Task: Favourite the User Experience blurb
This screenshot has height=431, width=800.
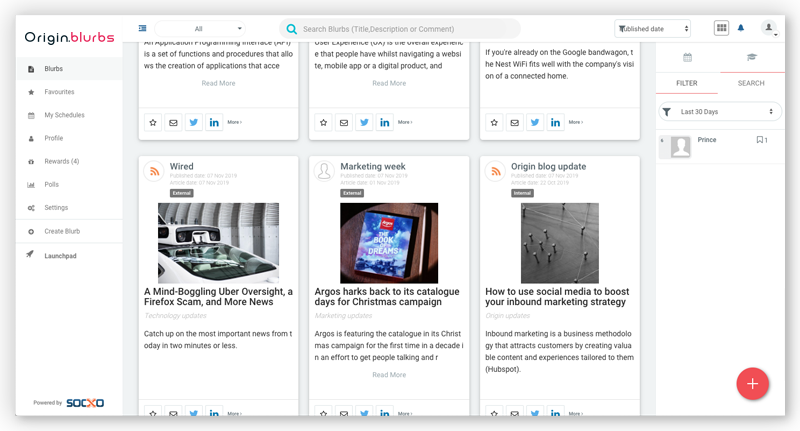Action: tap(323, 122)
